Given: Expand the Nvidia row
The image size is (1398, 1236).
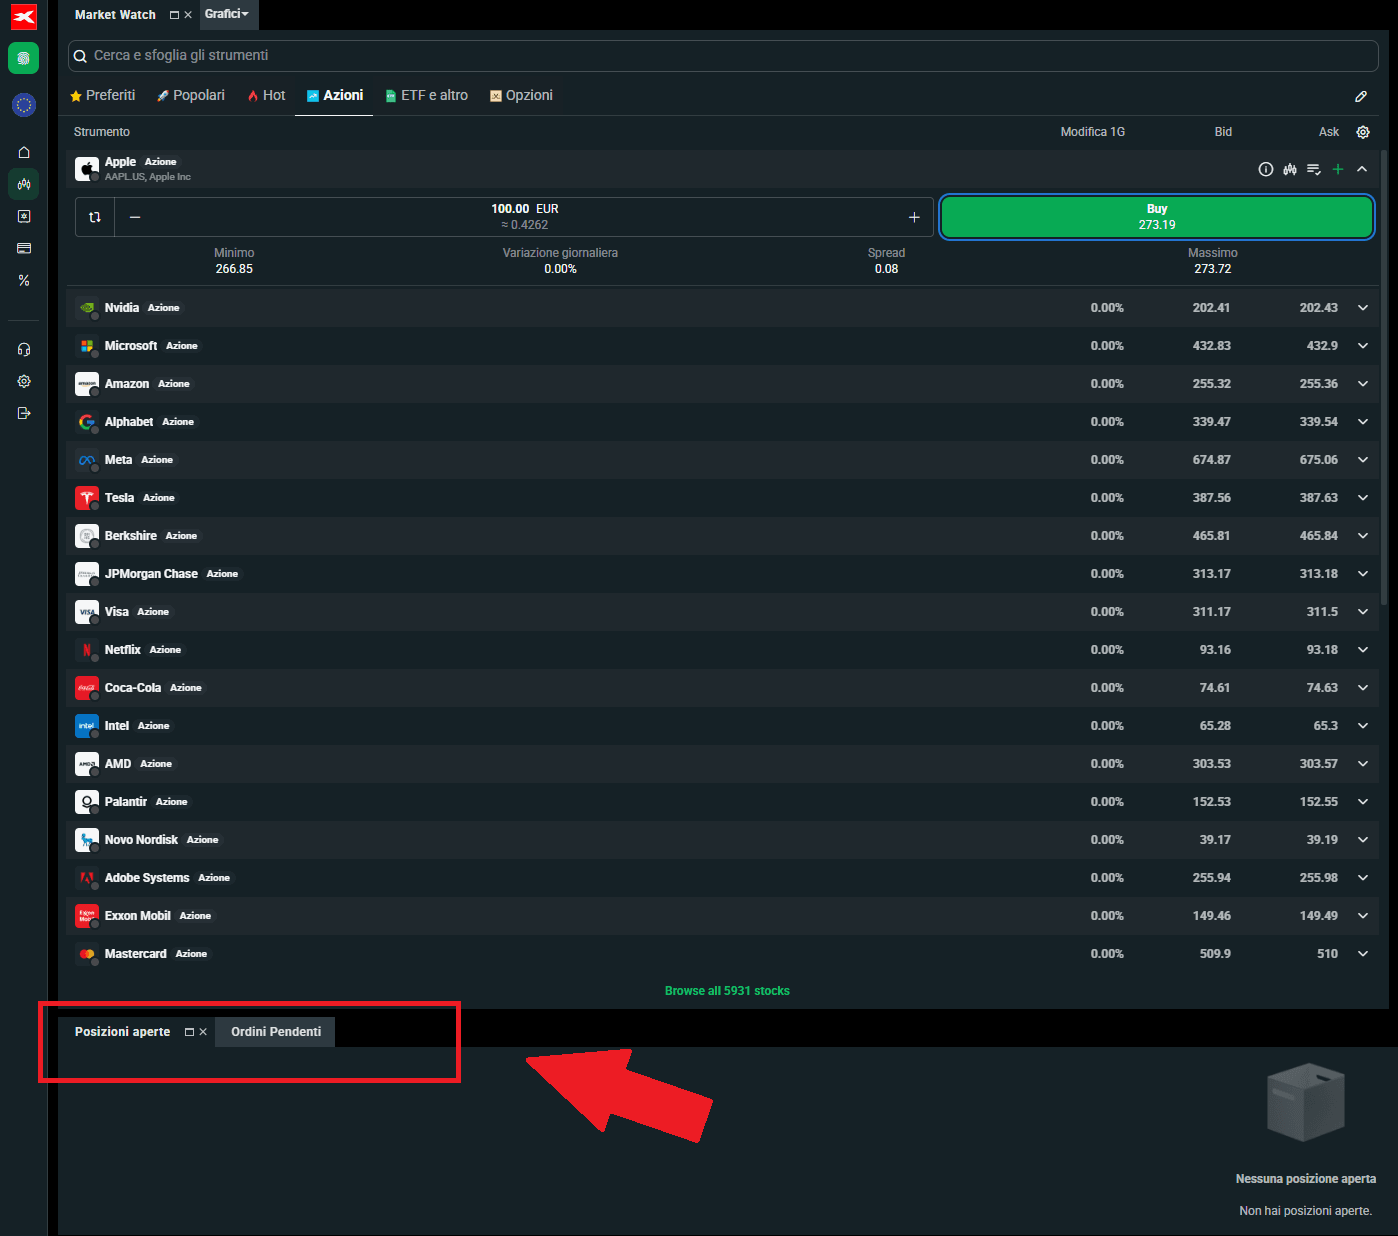Looking at the screenshot, I should [1363, 308].
